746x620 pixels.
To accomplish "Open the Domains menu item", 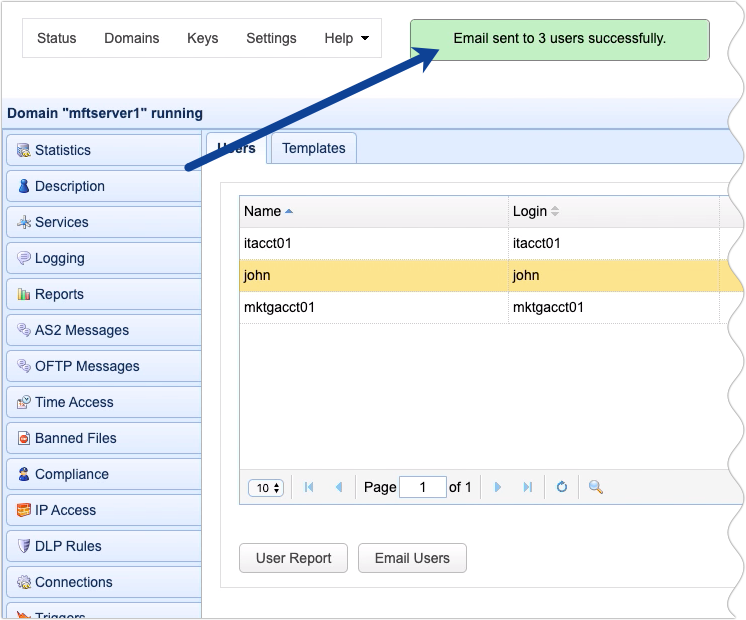I will point(131,38).
